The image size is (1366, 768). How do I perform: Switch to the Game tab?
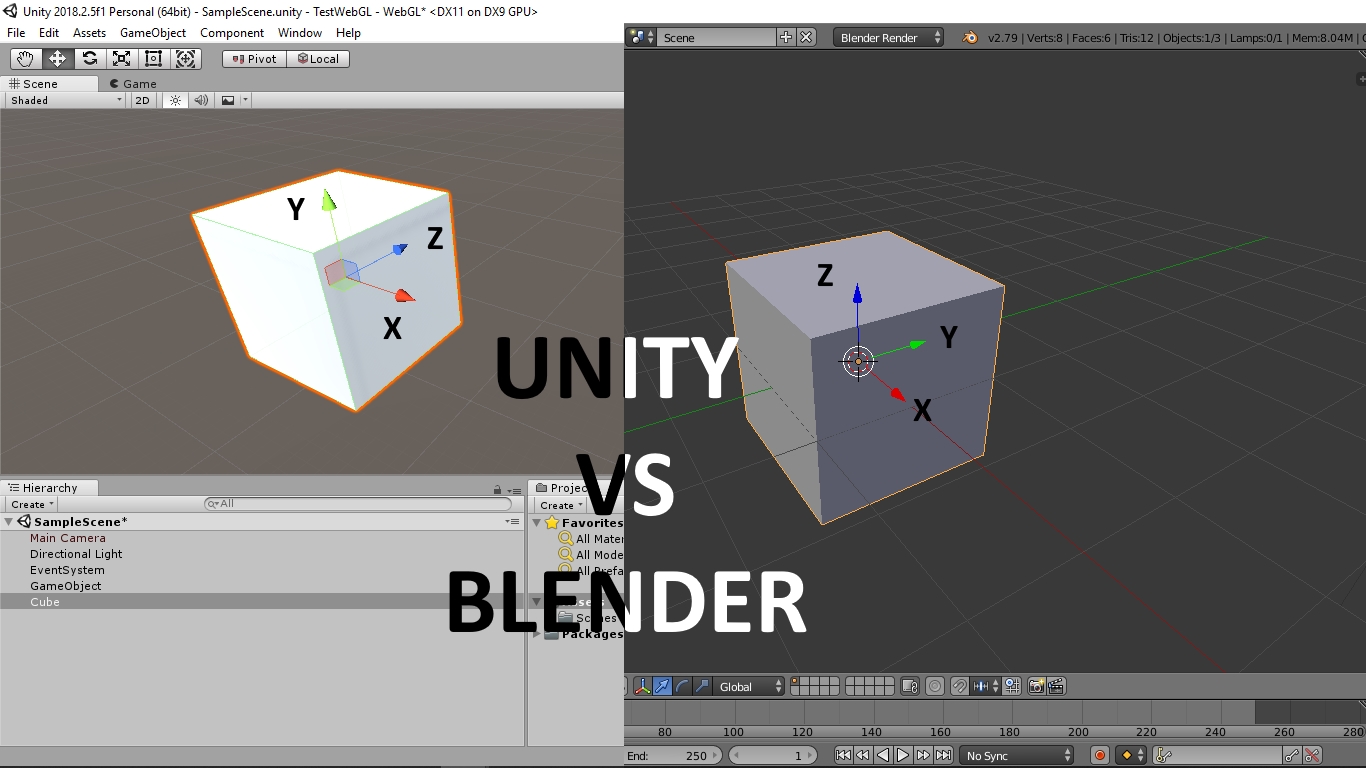click(x=133, y=84)
